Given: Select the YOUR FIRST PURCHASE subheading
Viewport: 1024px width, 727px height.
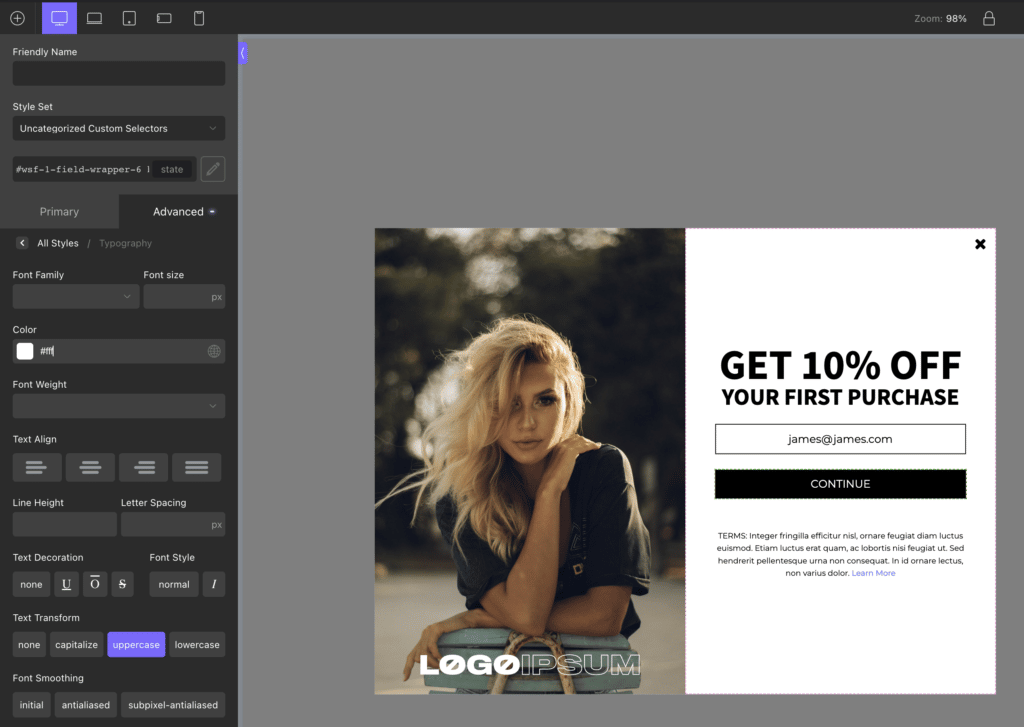Looking at the screenshot, I should coord(840,397).
